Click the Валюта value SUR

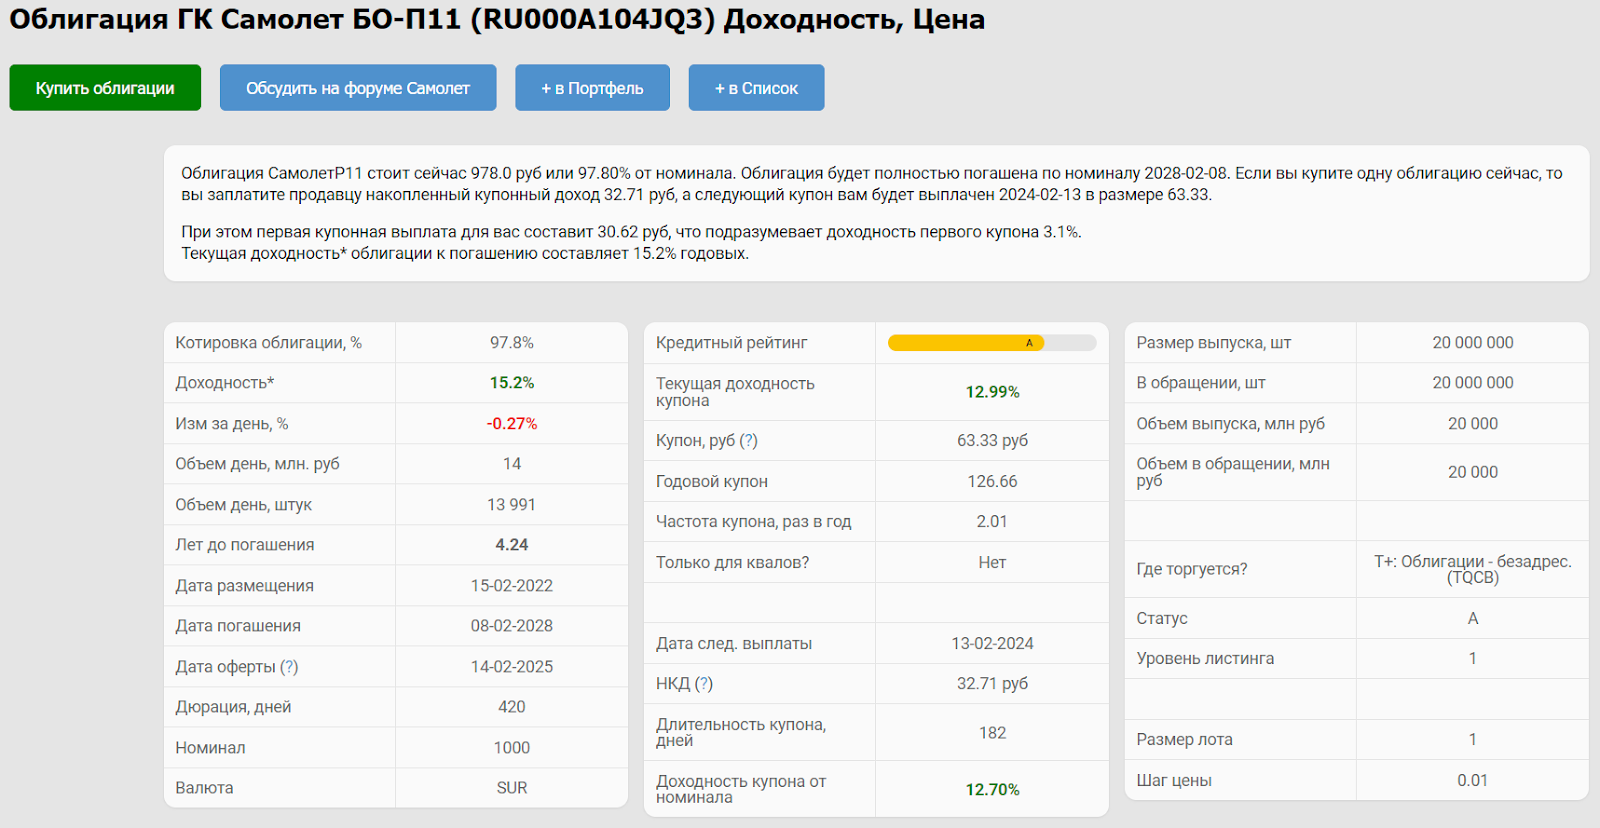512,788
